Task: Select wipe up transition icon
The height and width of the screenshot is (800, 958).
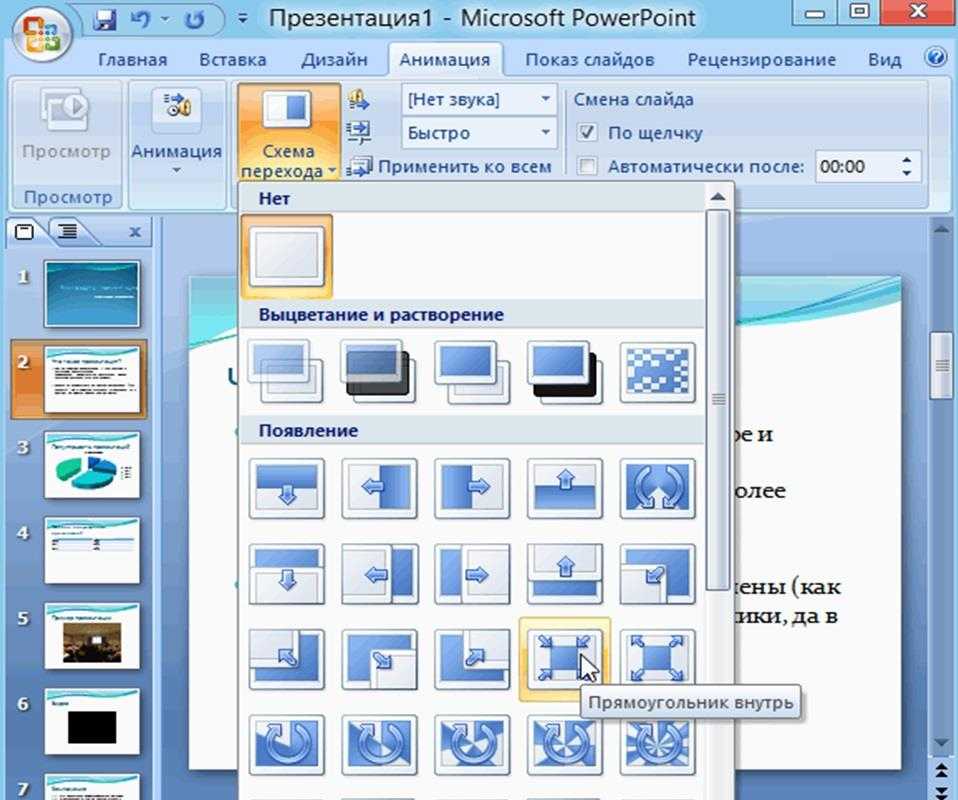Action: pos(565,488)
